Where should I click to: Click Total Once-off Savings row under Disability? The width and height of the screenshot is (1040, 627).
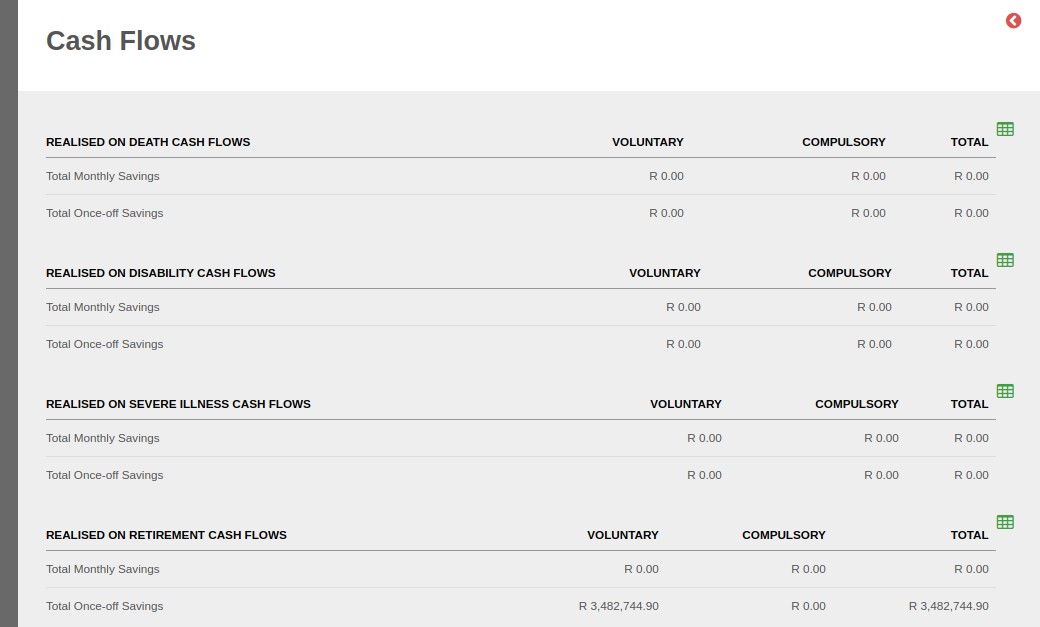point(521,344)
